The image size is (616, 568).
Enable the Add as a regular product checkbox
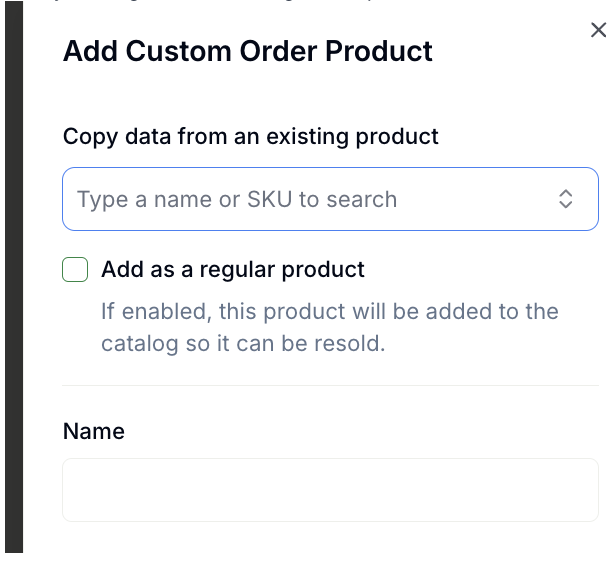point(75,270)
